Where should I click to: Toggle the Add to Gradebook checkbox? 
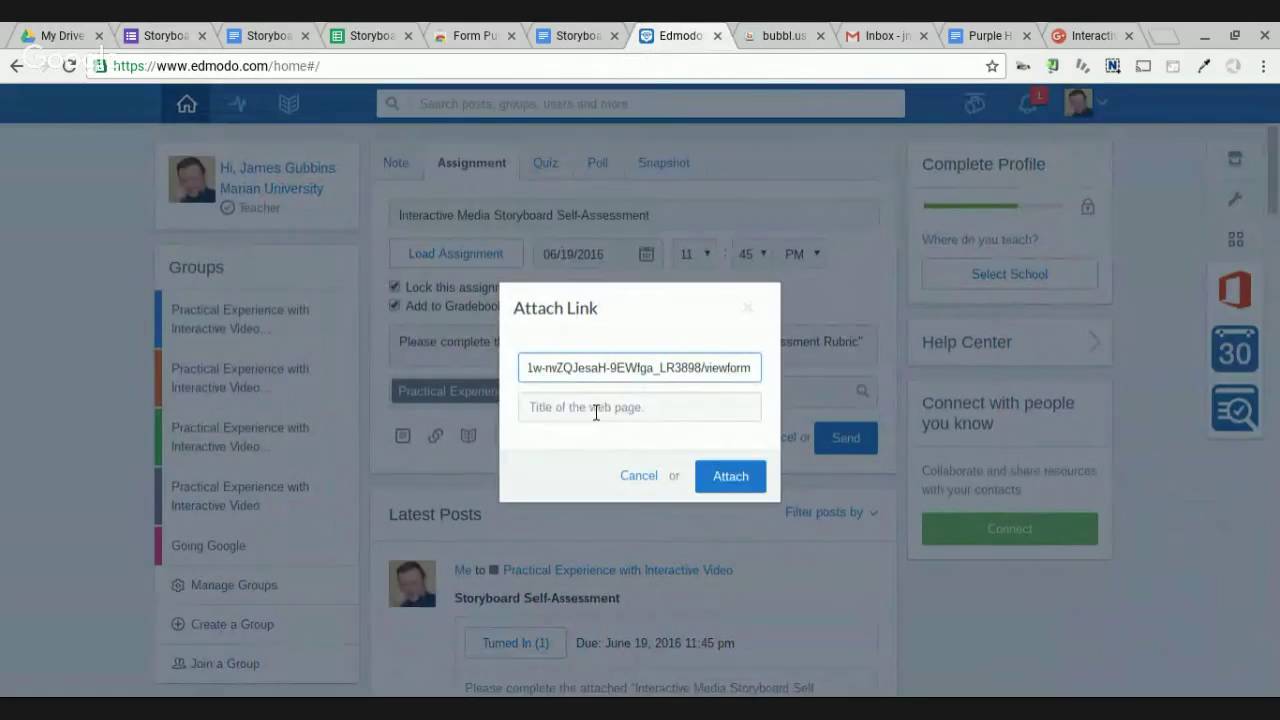(394, 305)
